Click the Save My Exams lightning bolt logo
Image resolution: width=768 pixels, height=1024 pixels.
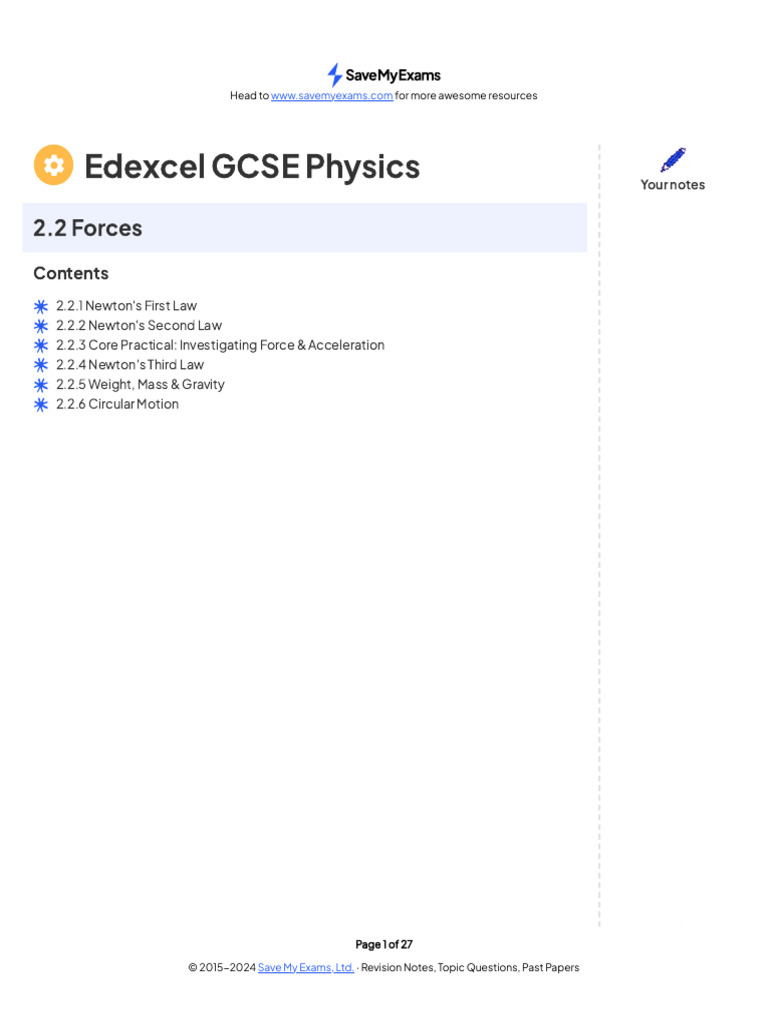tap(335, 75)
